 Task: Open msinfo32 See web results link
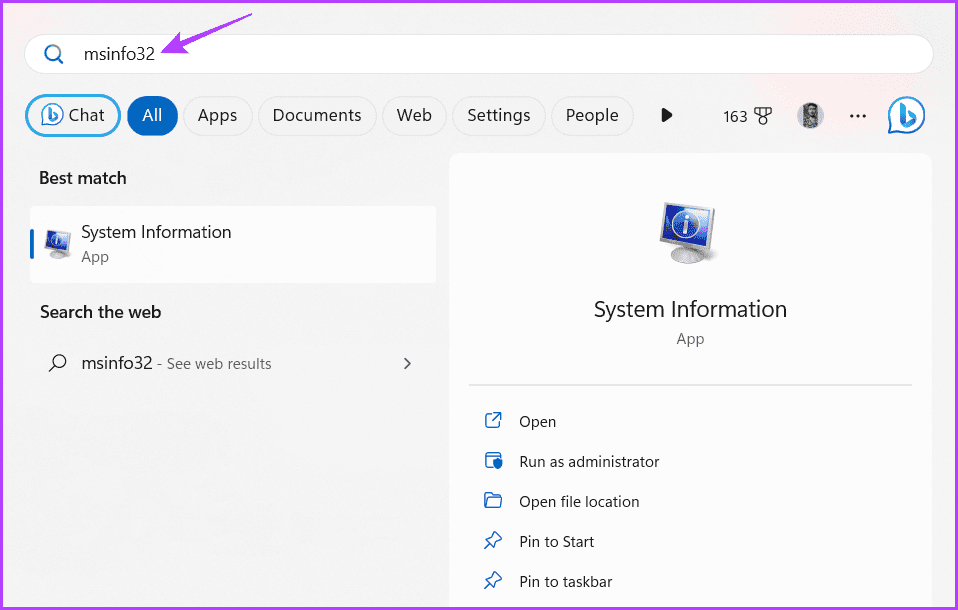coord(177,363)
